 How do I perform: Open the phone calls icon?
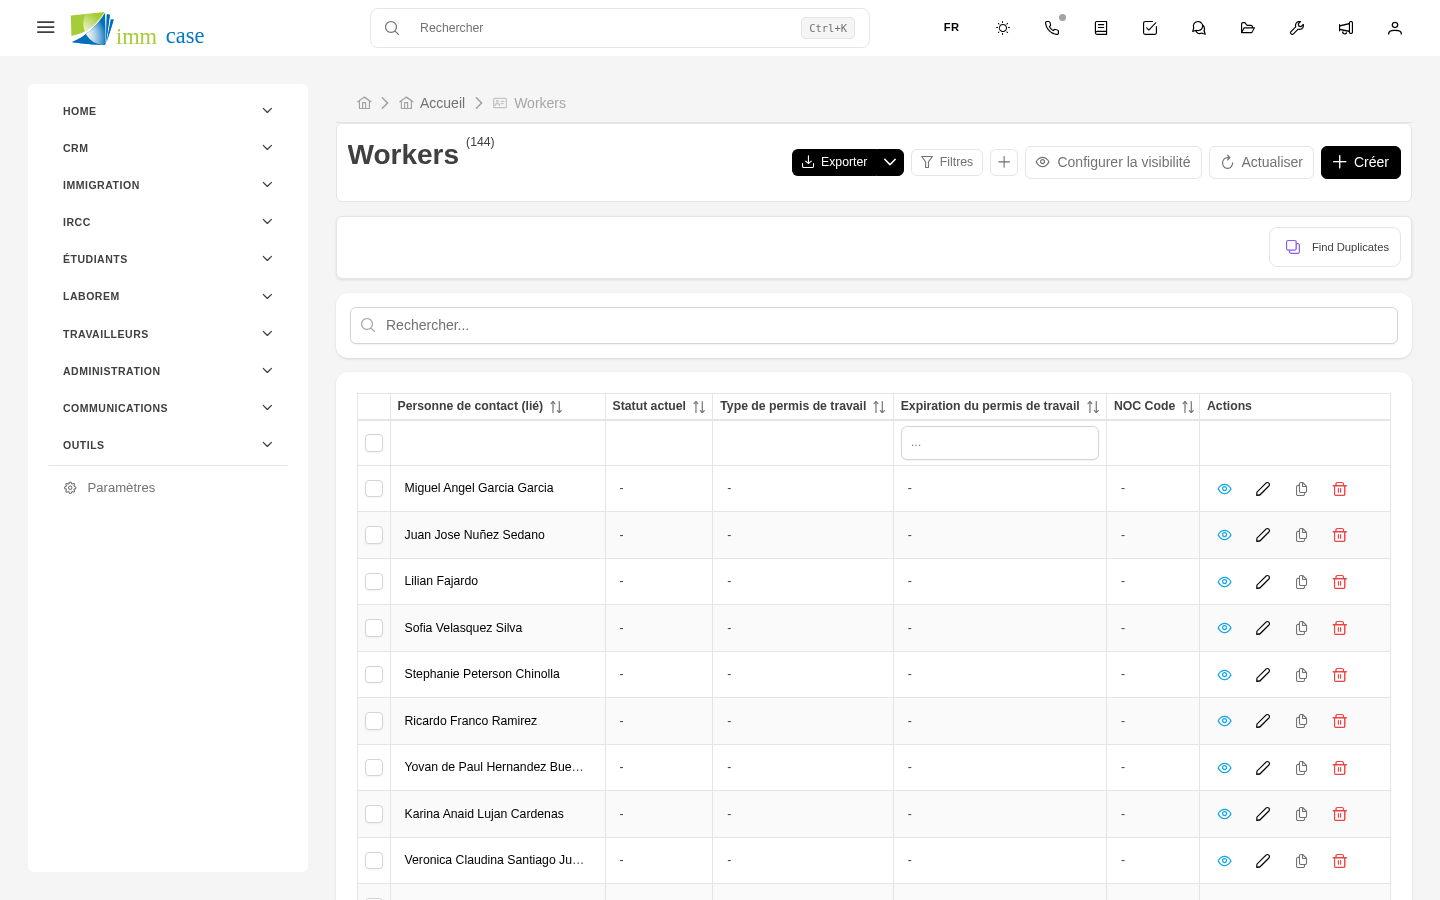pos(1052,28)
